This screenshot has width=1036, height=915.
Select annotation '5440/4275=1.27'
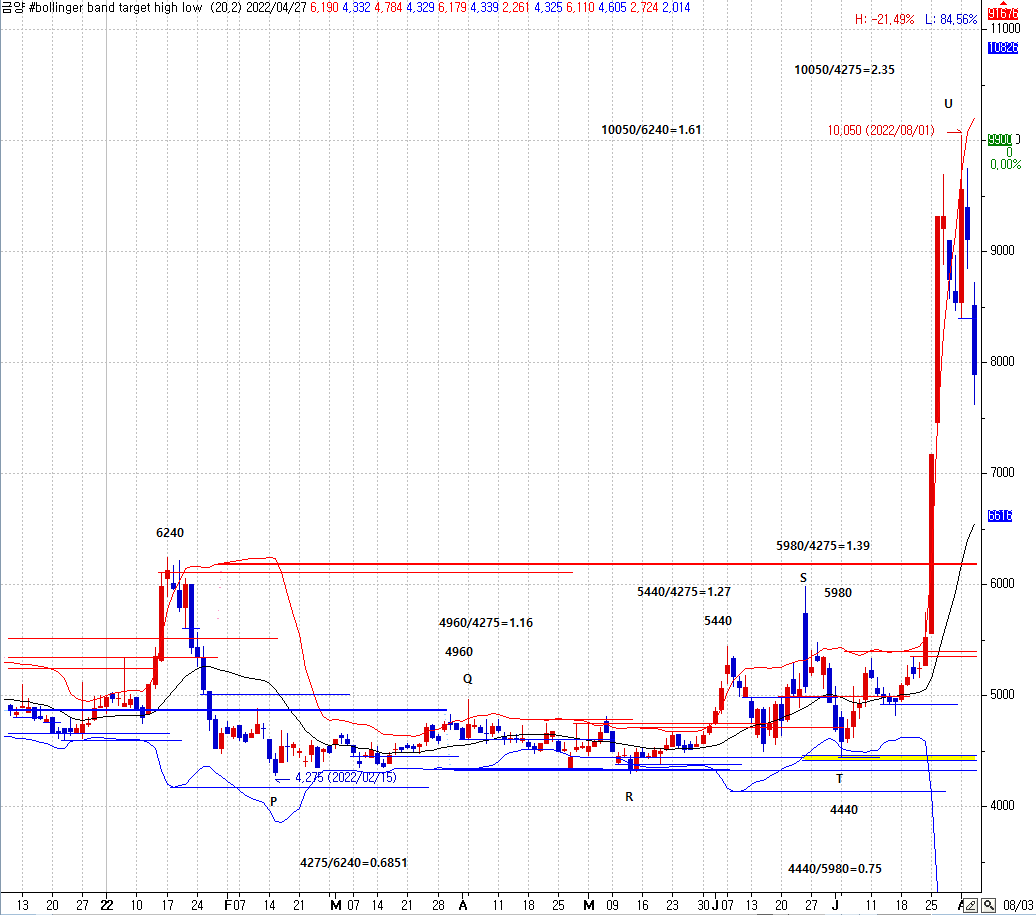[x=684, y=592]
